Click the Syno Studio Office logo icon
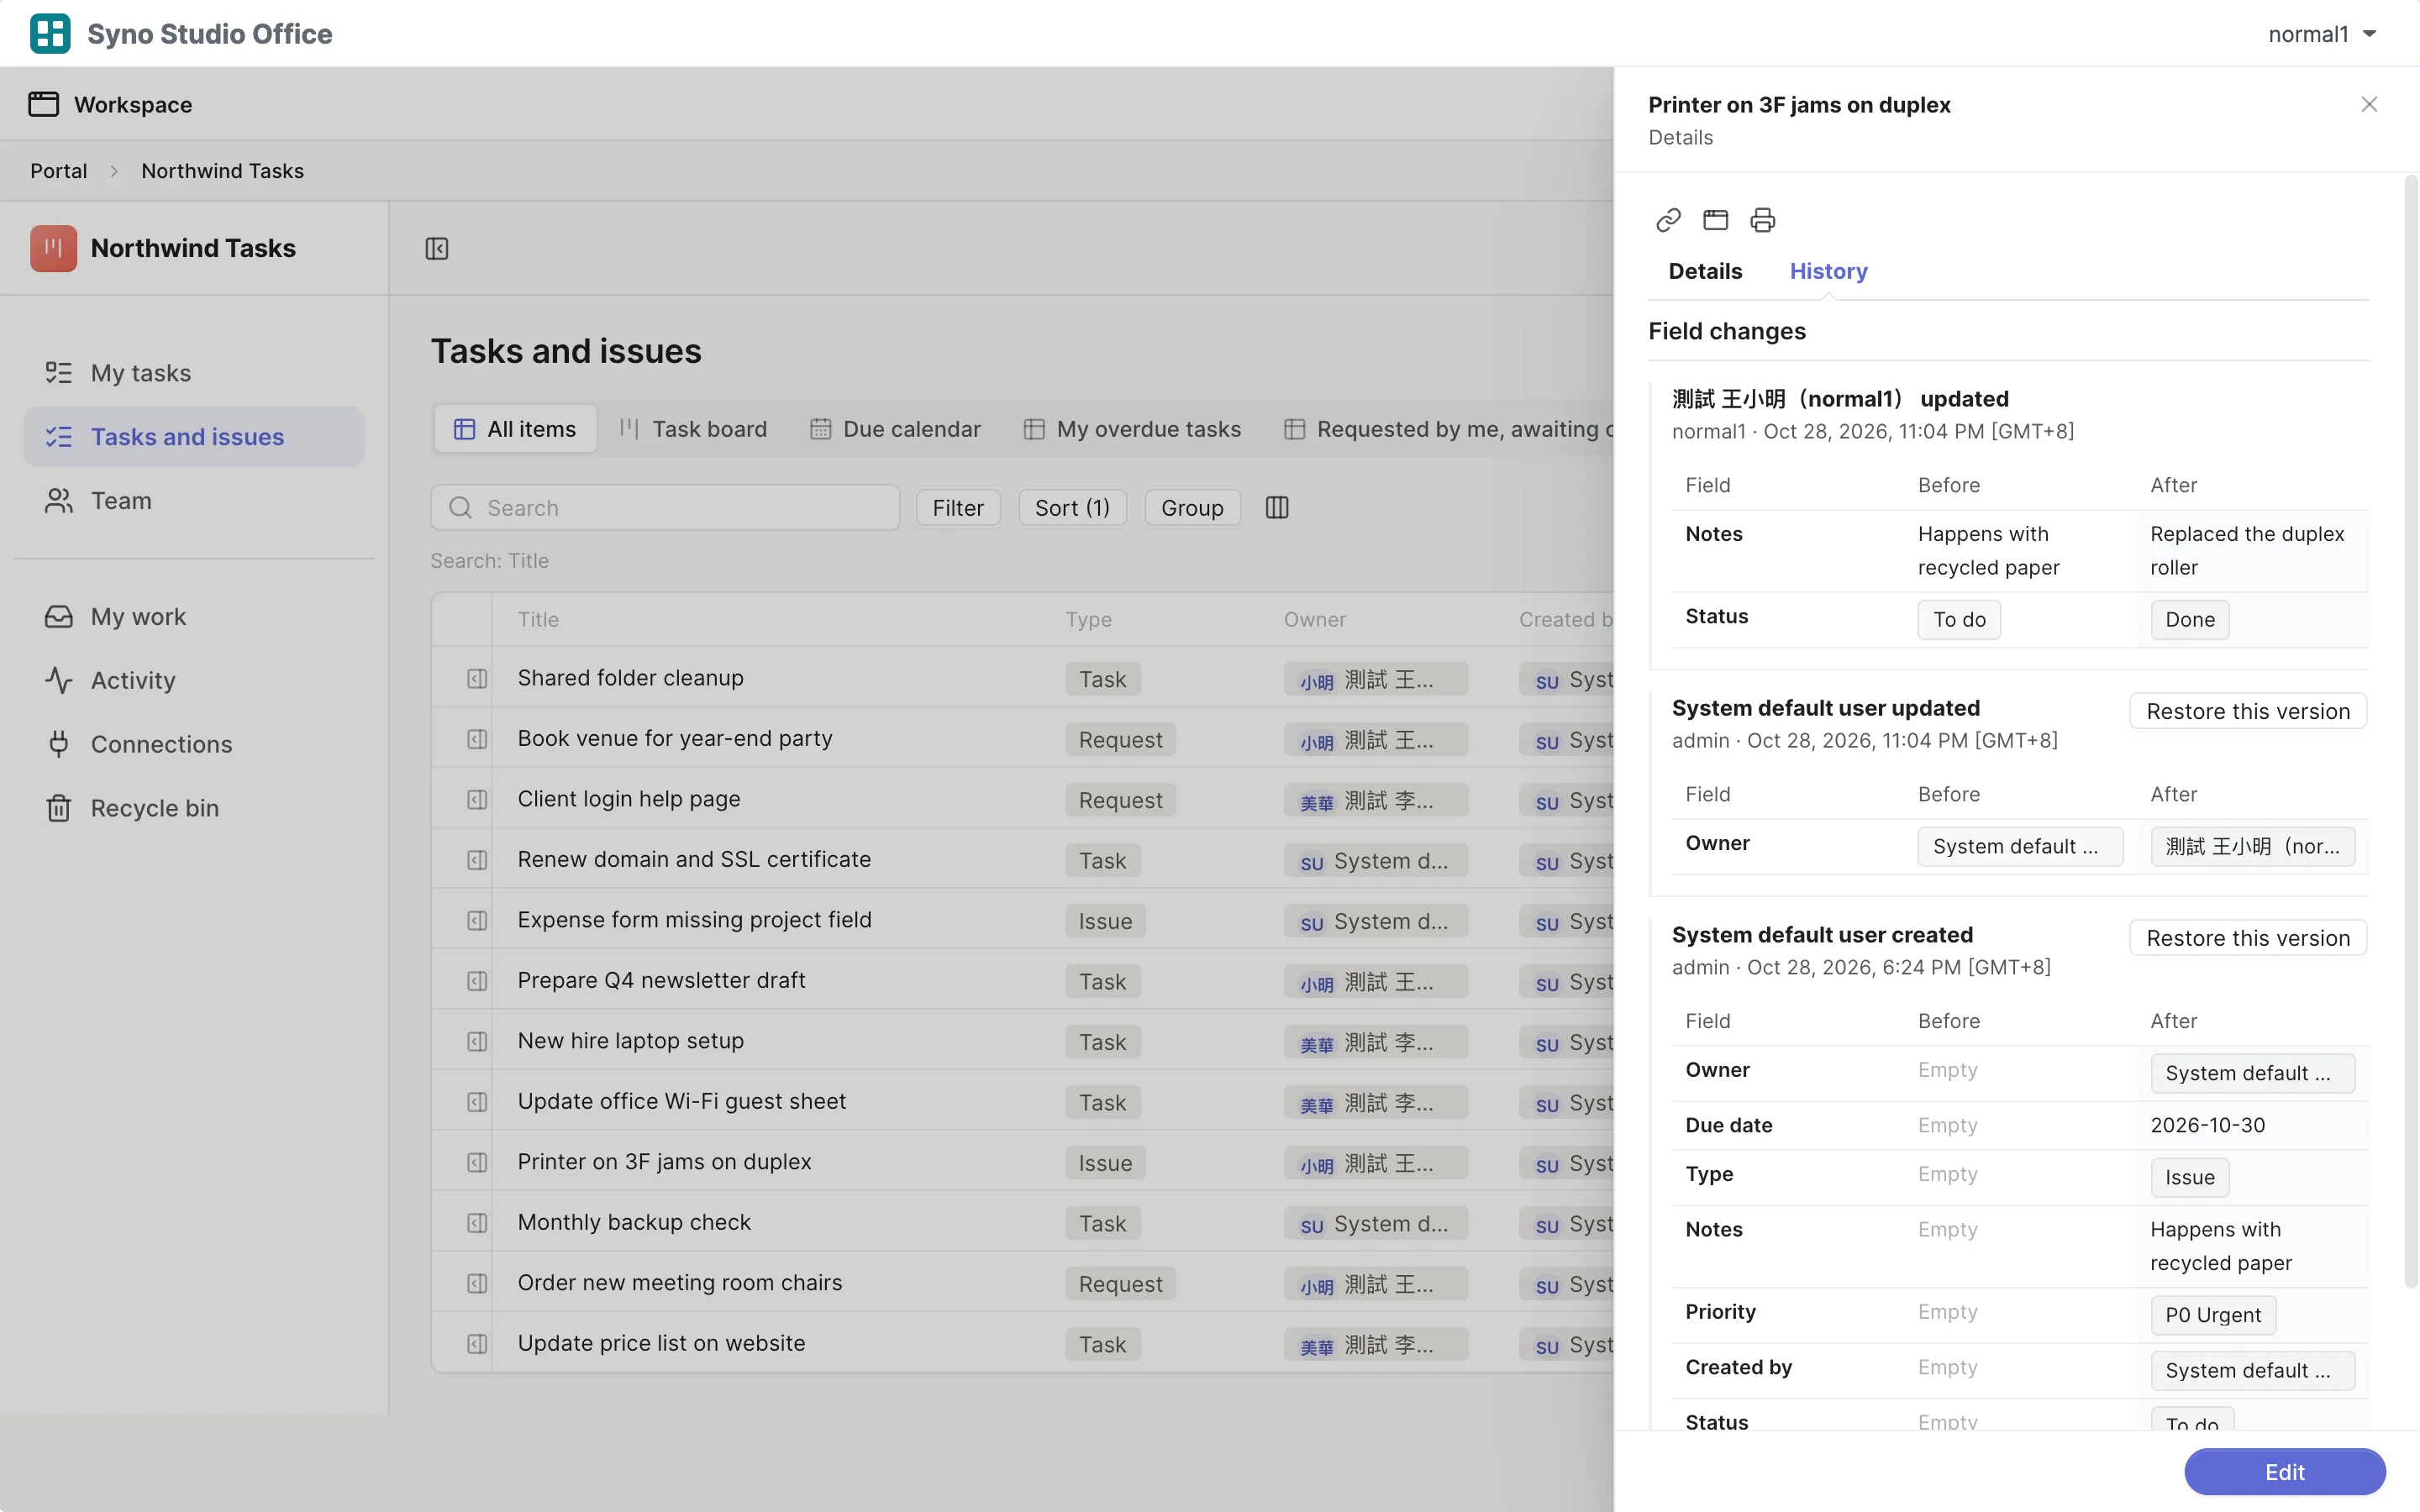This screenshot has height=1512, width=2420. 50,34
